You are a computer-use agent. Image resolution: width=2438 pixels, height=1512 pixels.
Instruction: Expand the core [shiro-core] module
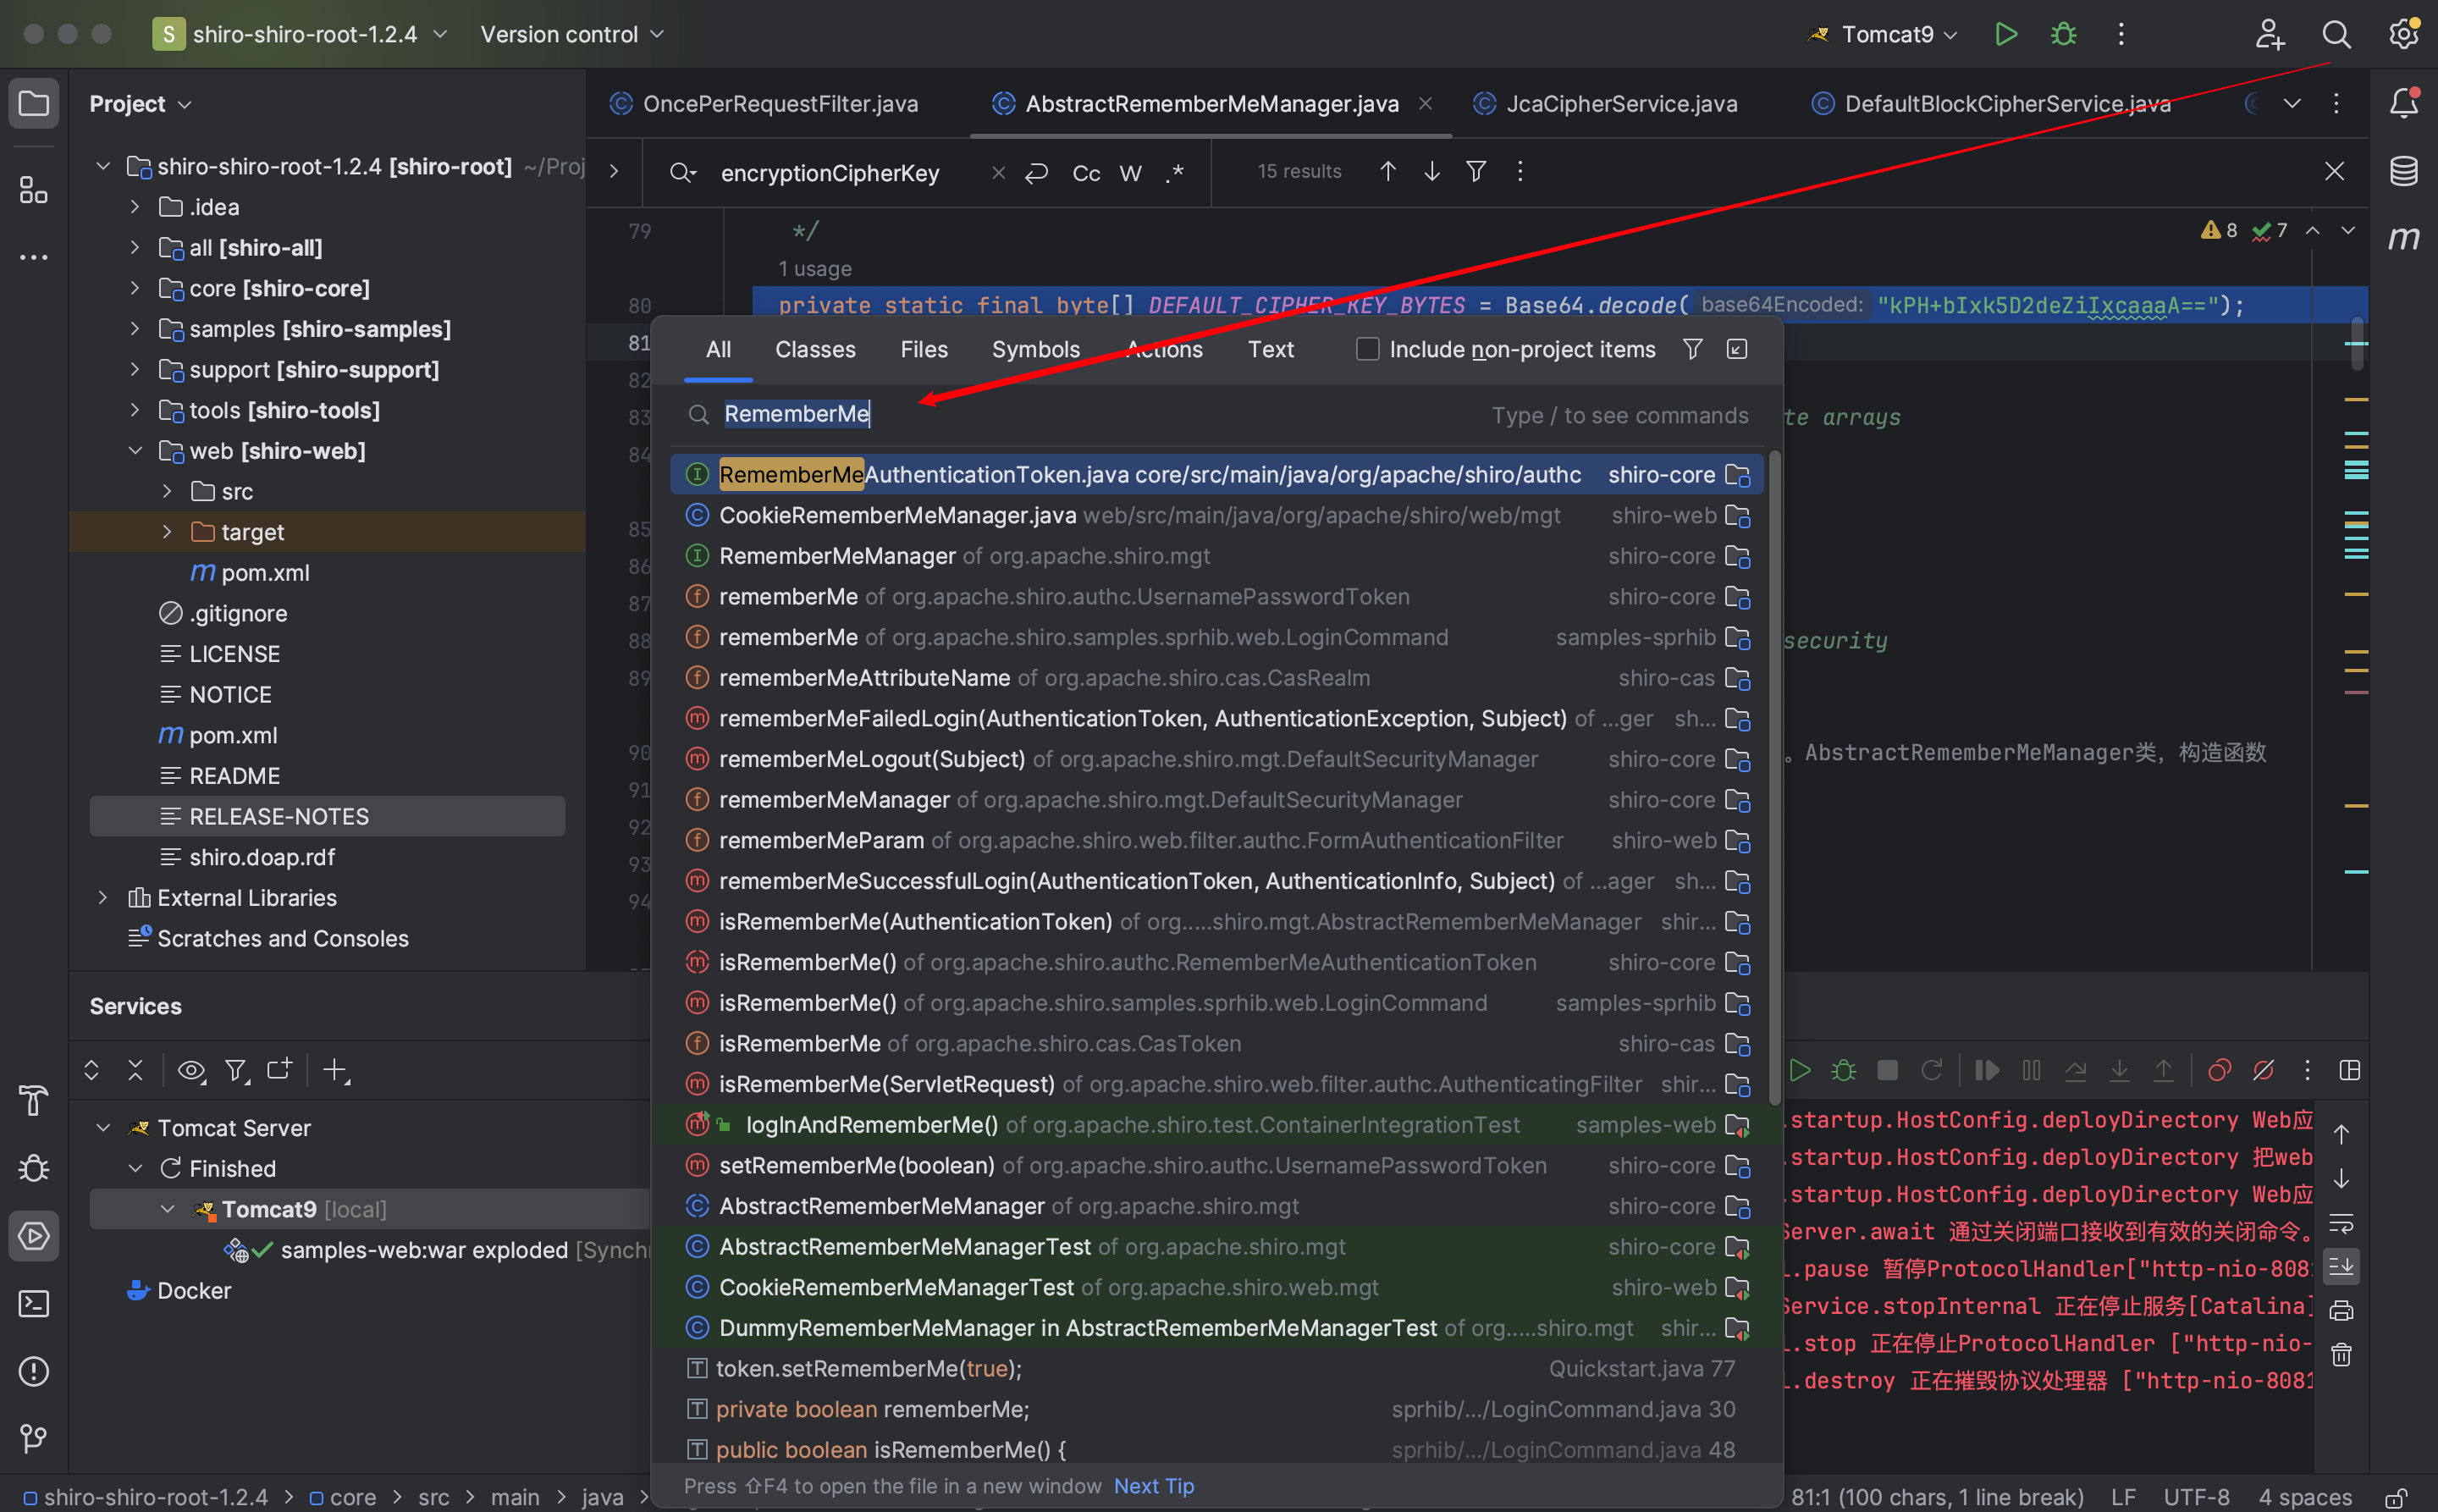point(134,288)
